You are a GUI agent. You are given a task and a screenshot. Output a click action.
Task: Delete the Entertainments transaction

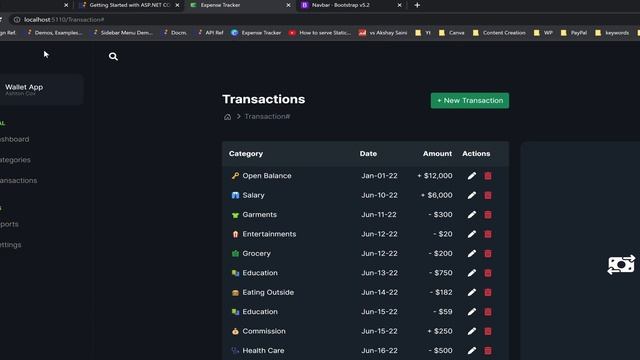point(488,234)
